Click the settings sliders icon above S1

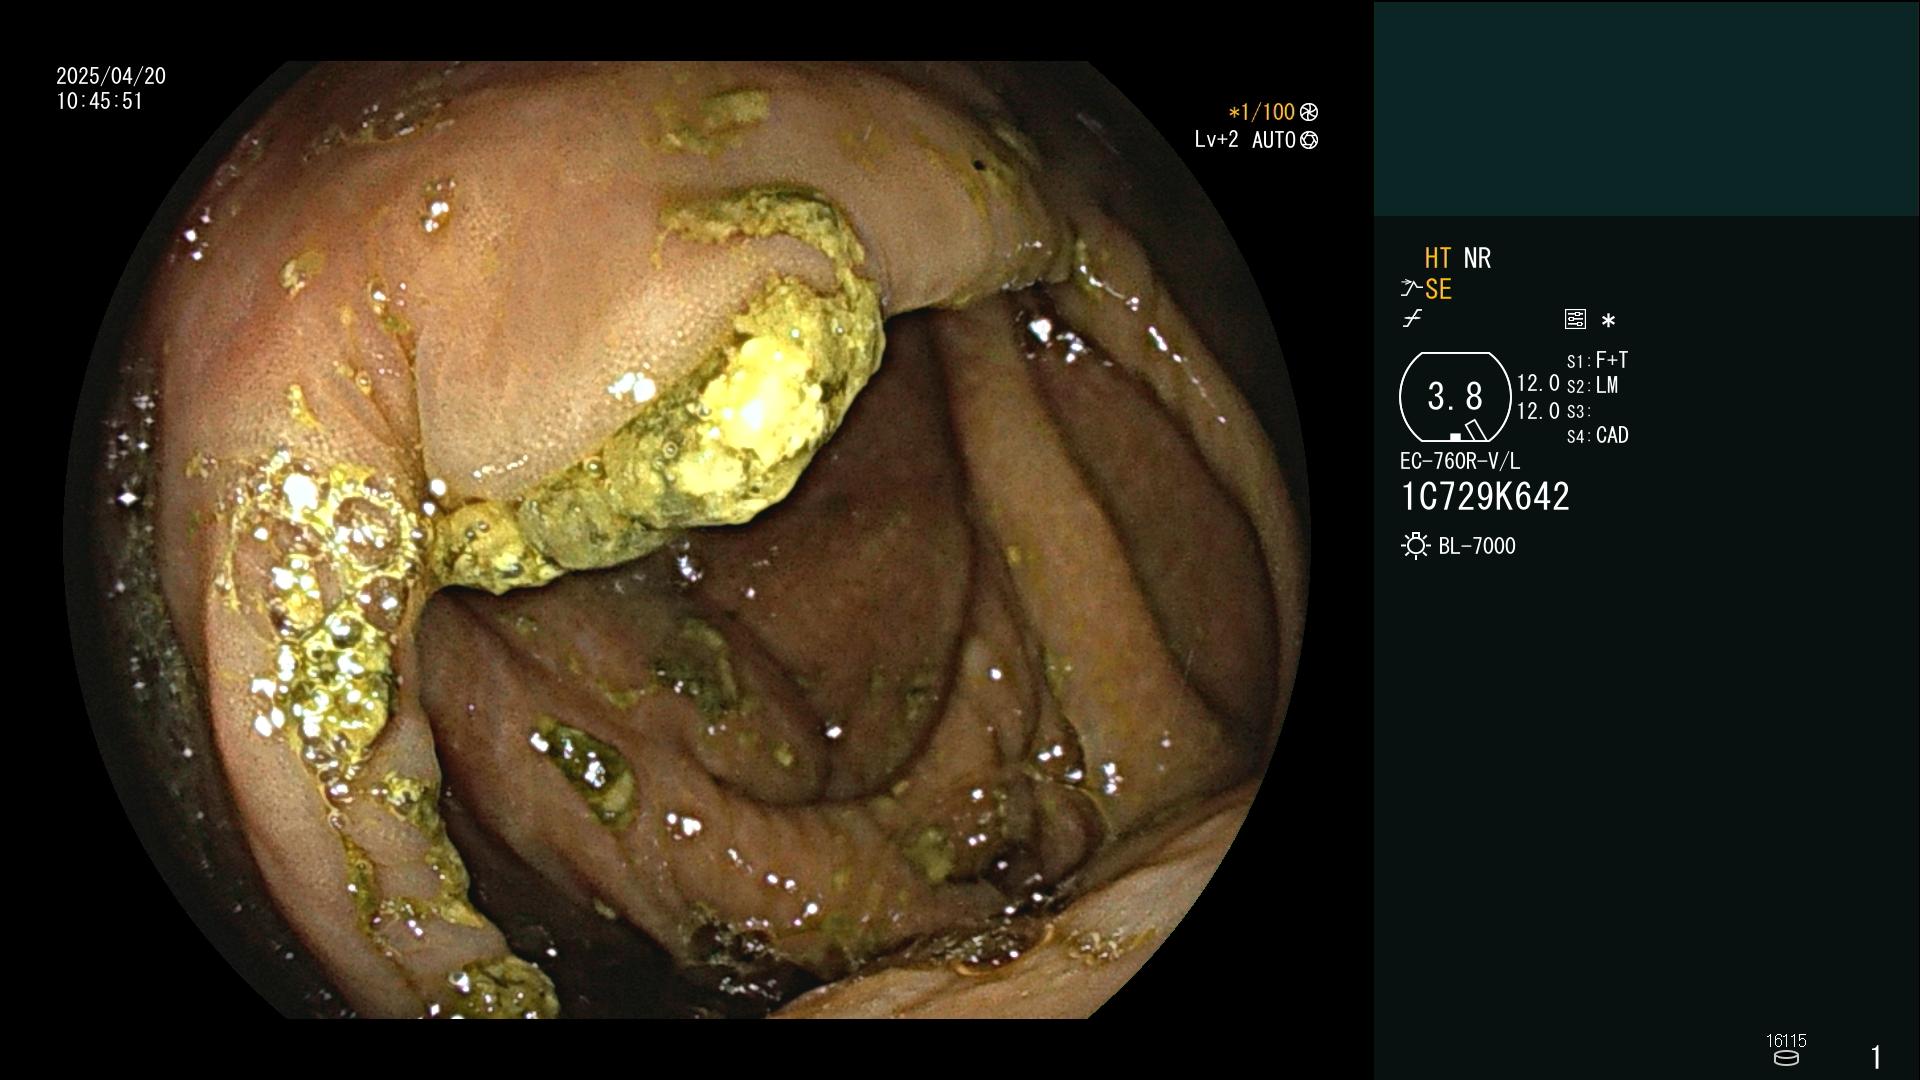click(1575, 319)
